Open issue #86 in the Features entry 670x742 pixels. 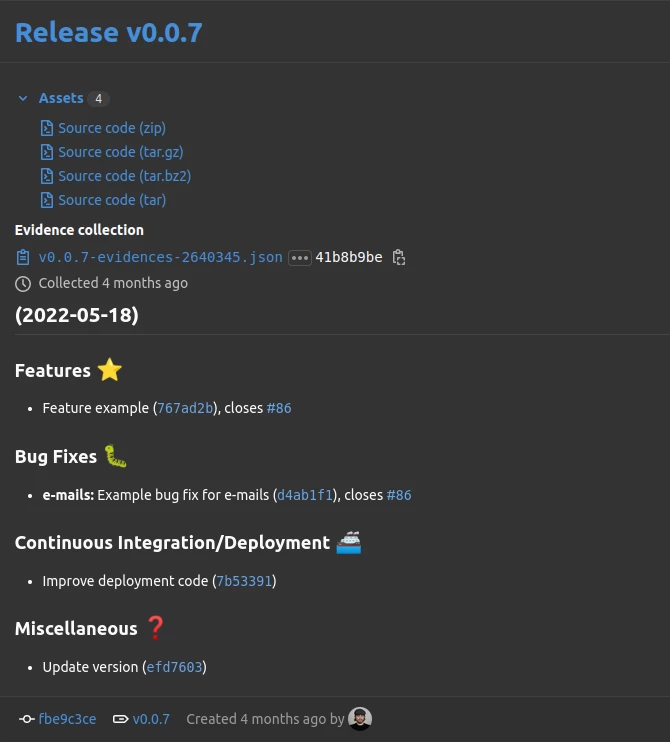279,408
